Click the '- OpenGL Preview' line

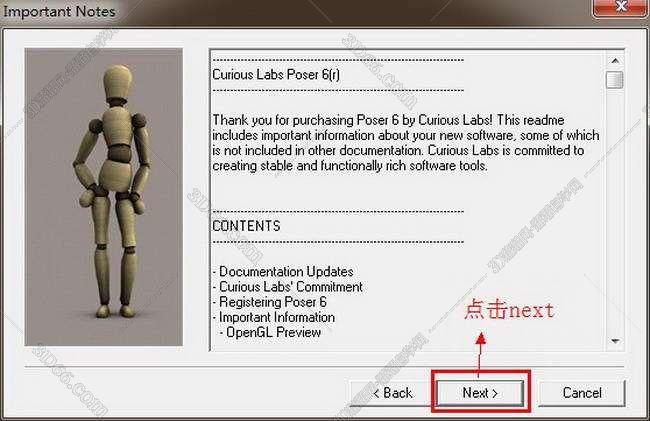coord(270,332)
